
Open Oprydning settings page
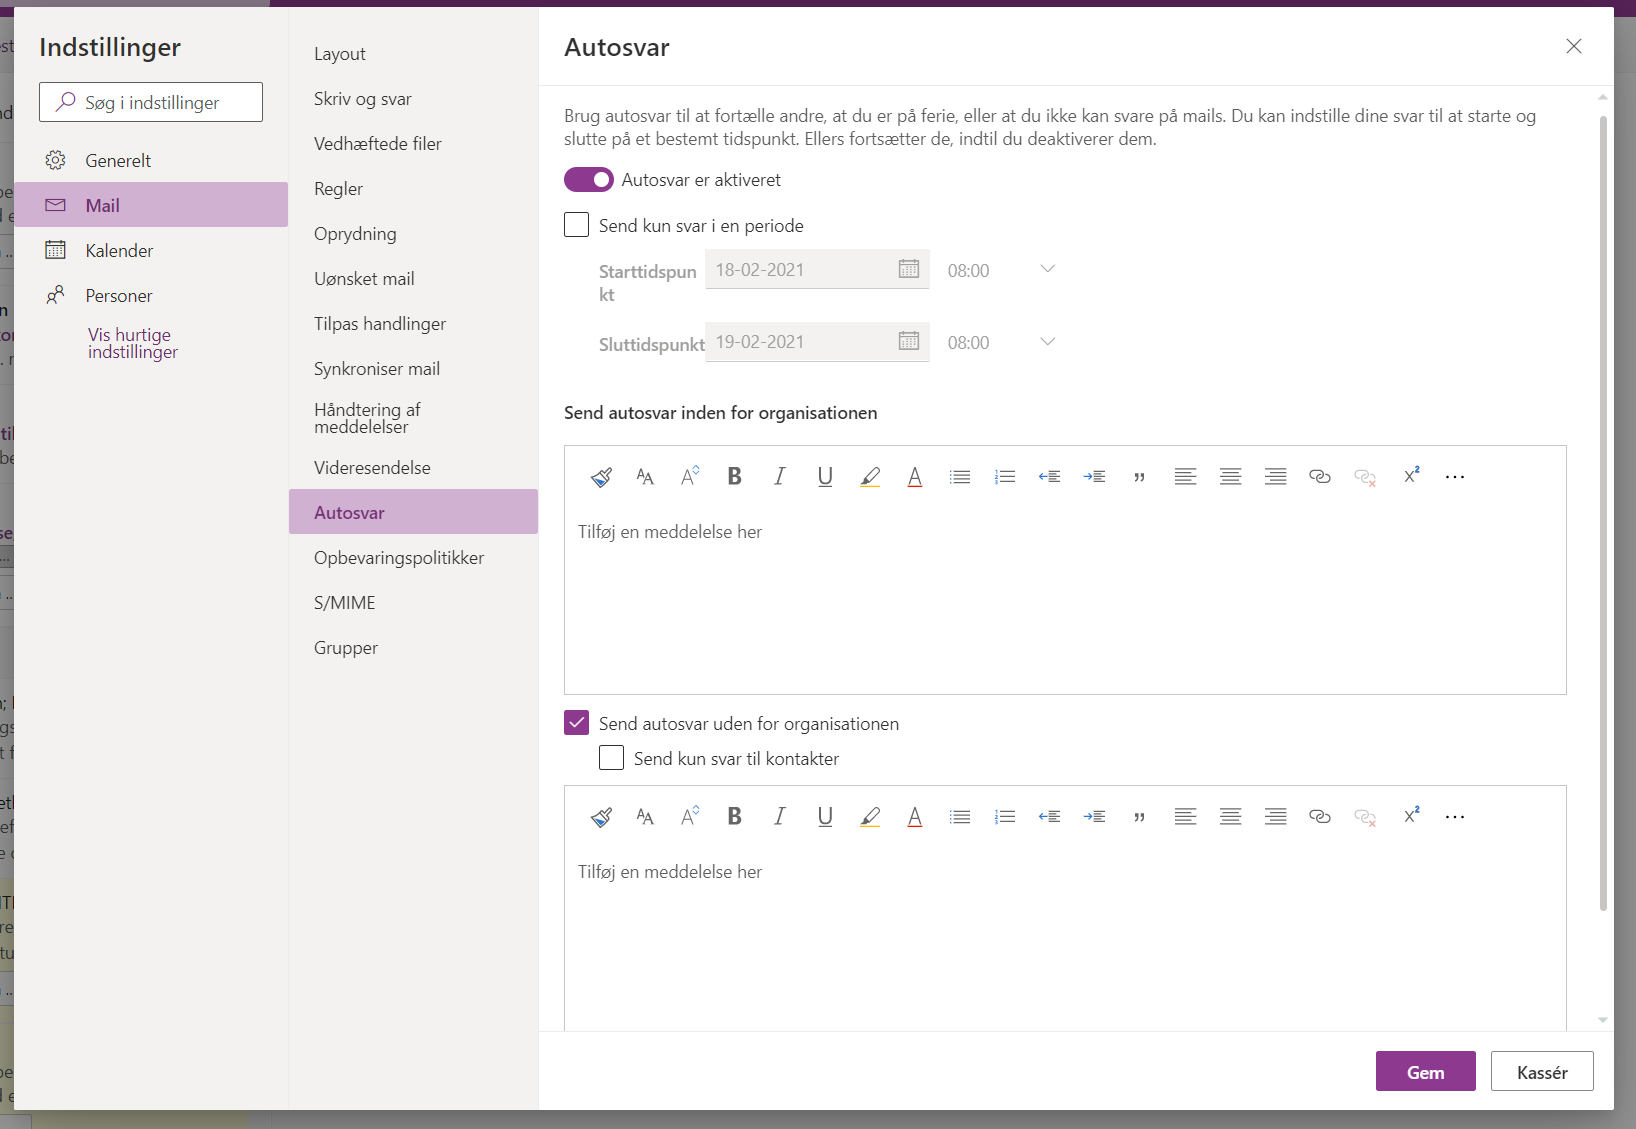coord(413,234)
